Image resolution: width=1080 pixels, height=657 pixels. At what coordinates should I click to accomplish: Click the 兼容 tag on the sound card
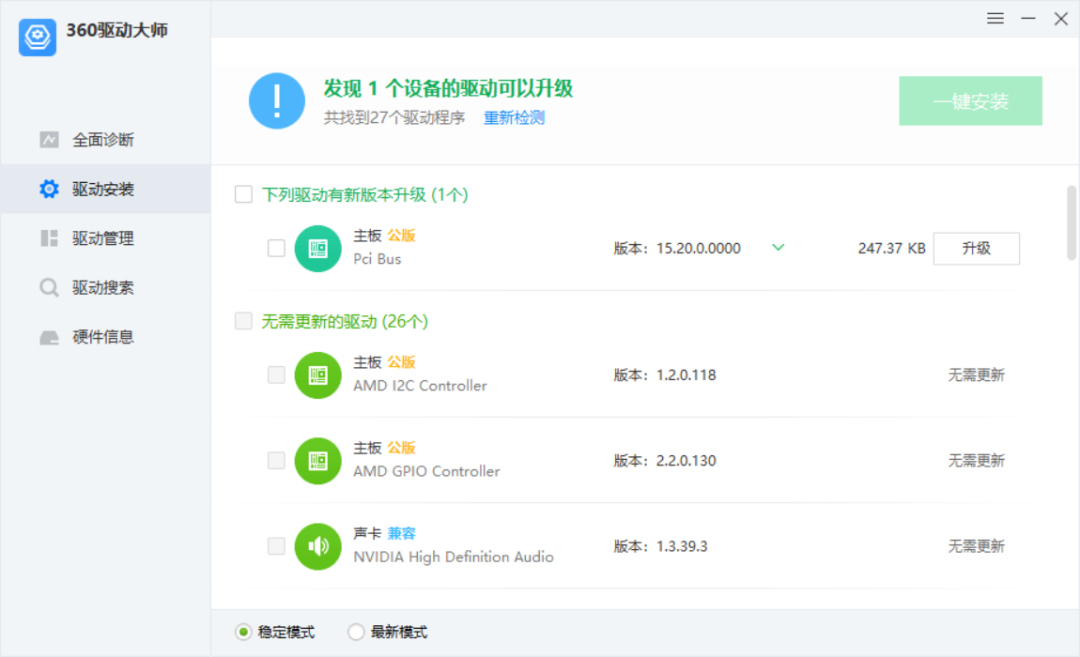[x=402, y=533]
